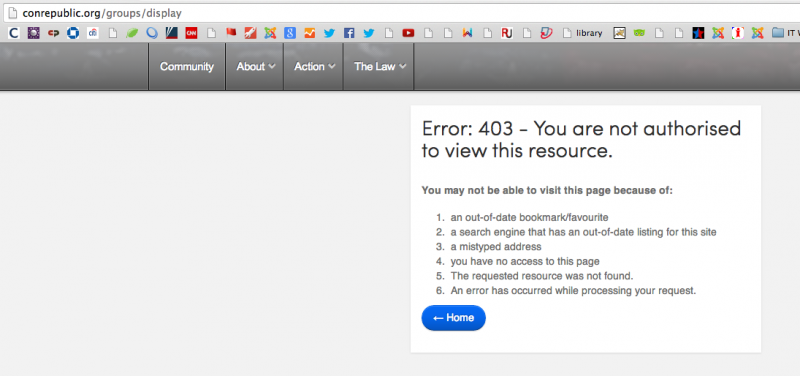800x376 pixels.
Task: Open the purple square bookmark icon
Action: click(x=34, y=33)
